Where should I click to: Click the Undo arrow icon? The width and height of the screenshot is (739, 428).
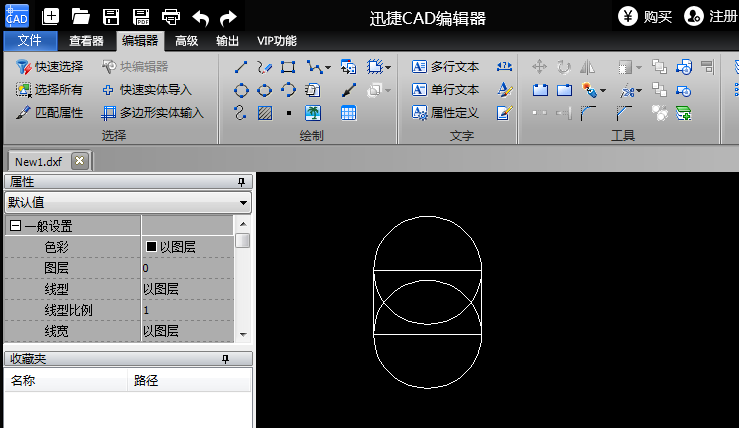click(200, 16)
